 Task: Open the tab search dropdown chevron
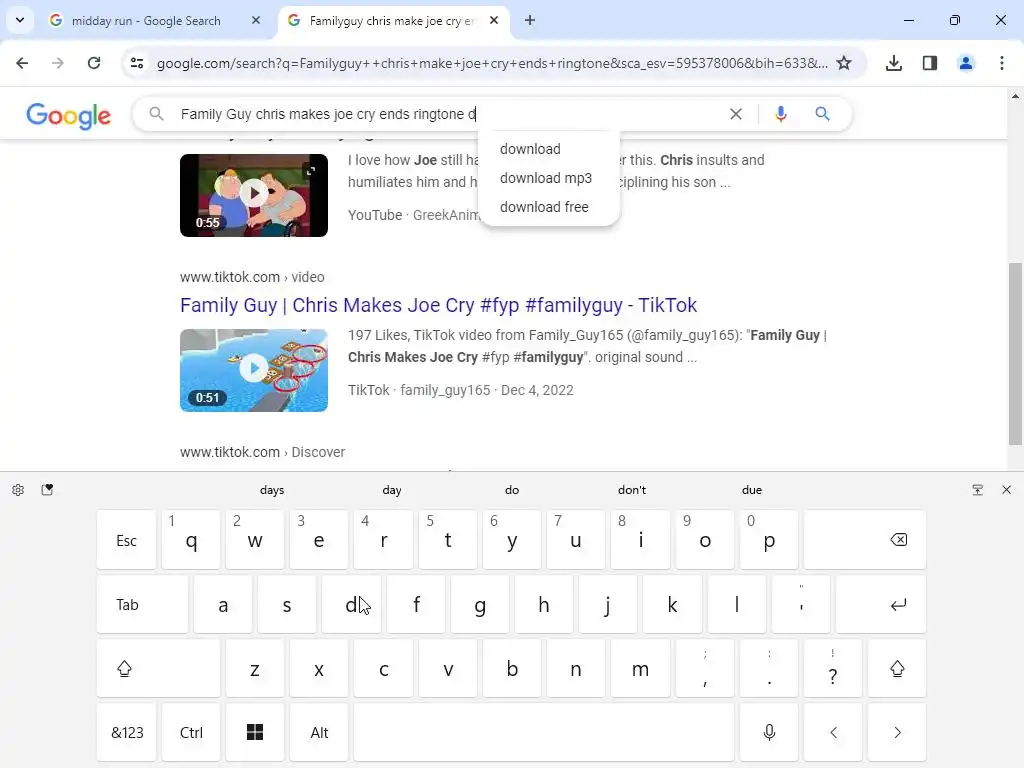20,20
